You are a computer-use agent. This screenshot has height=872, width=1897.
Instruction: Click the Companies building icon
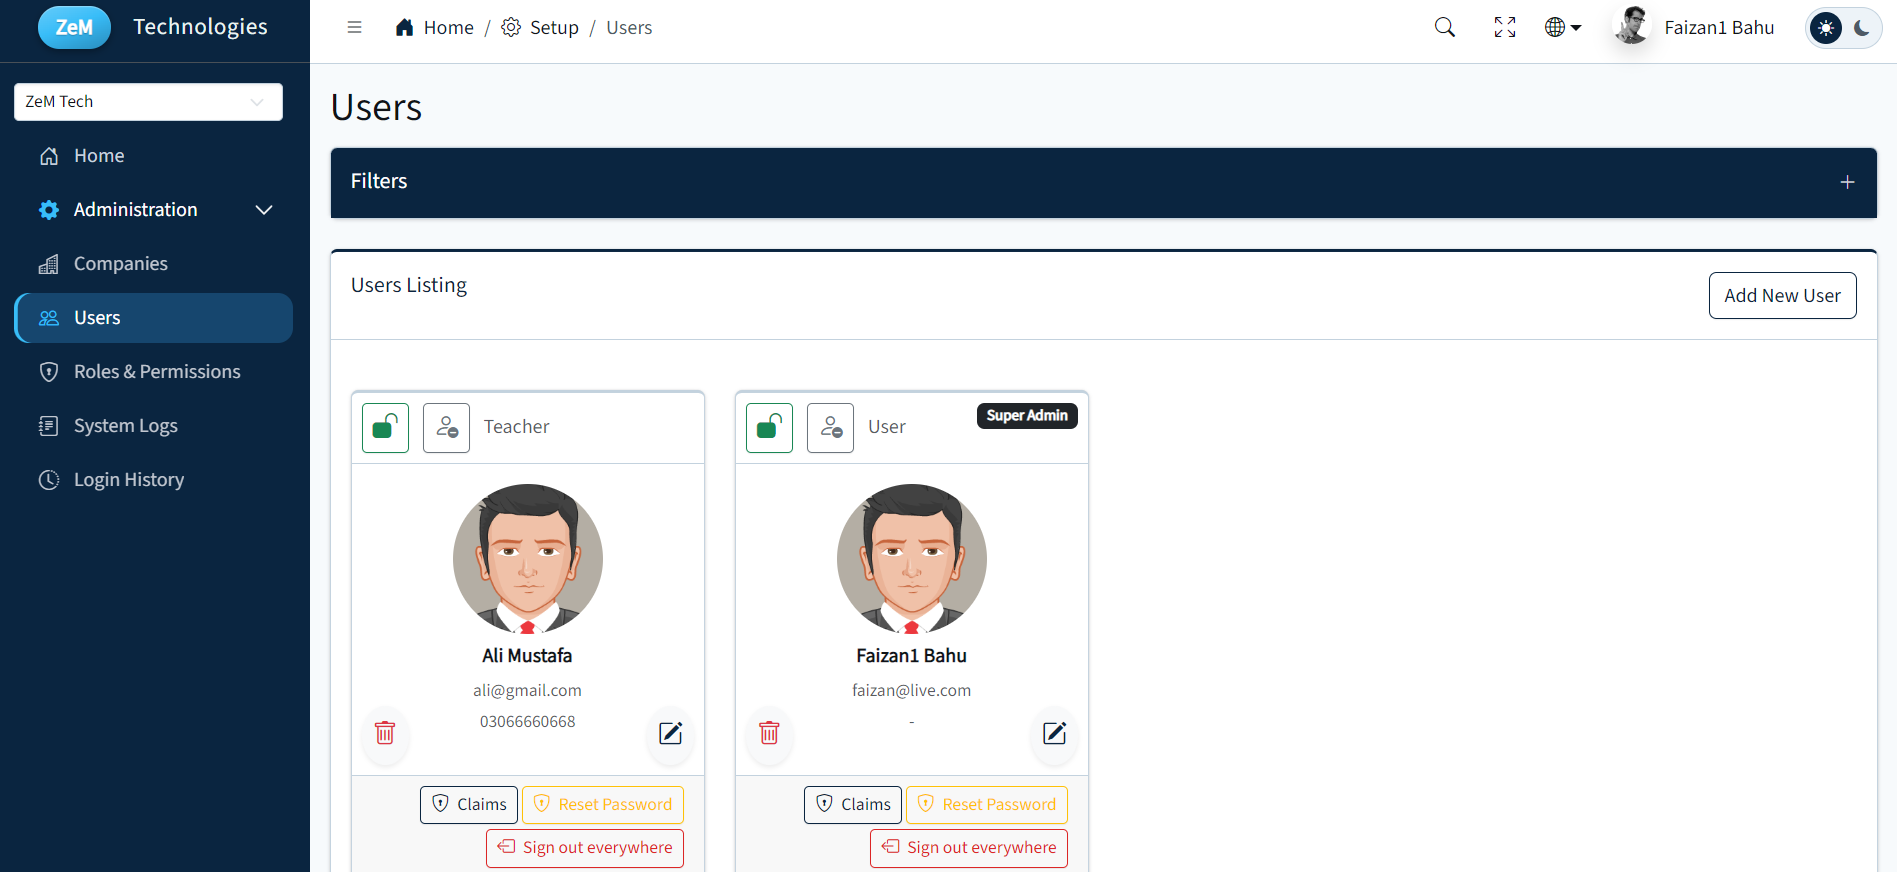pyautogui.click(x=48, y=264)
